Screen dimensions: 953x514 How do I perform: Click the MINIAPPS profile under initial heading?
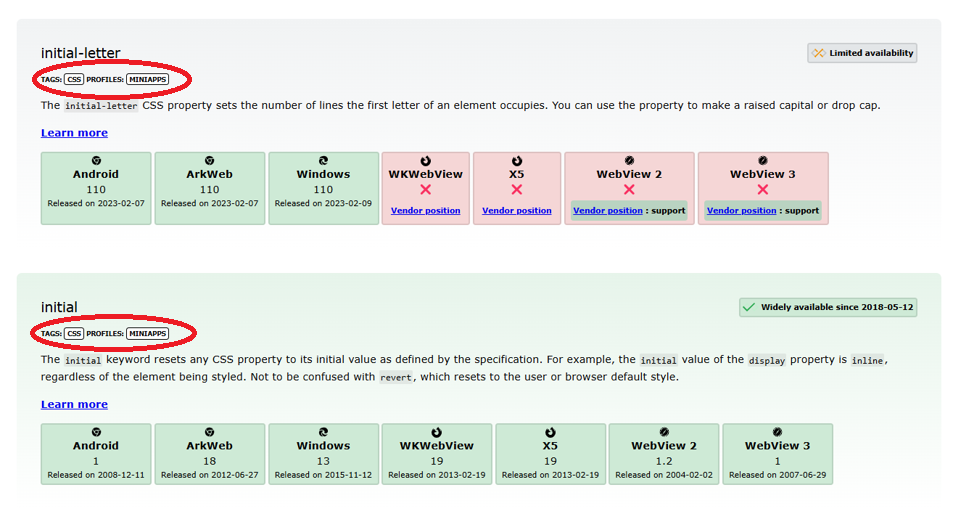[148, 334]
